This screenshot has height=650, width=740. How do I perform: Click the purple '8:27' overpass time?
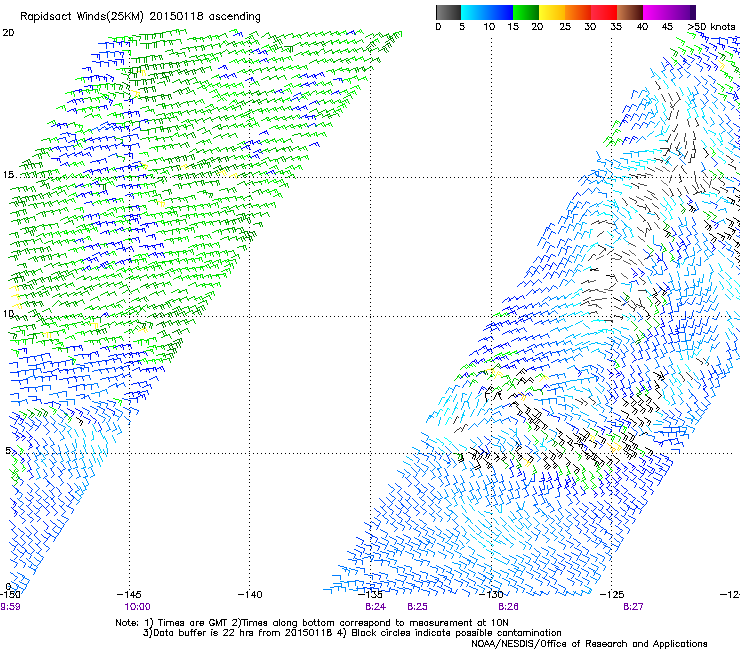pyautogui.click(x=633, y=607)
